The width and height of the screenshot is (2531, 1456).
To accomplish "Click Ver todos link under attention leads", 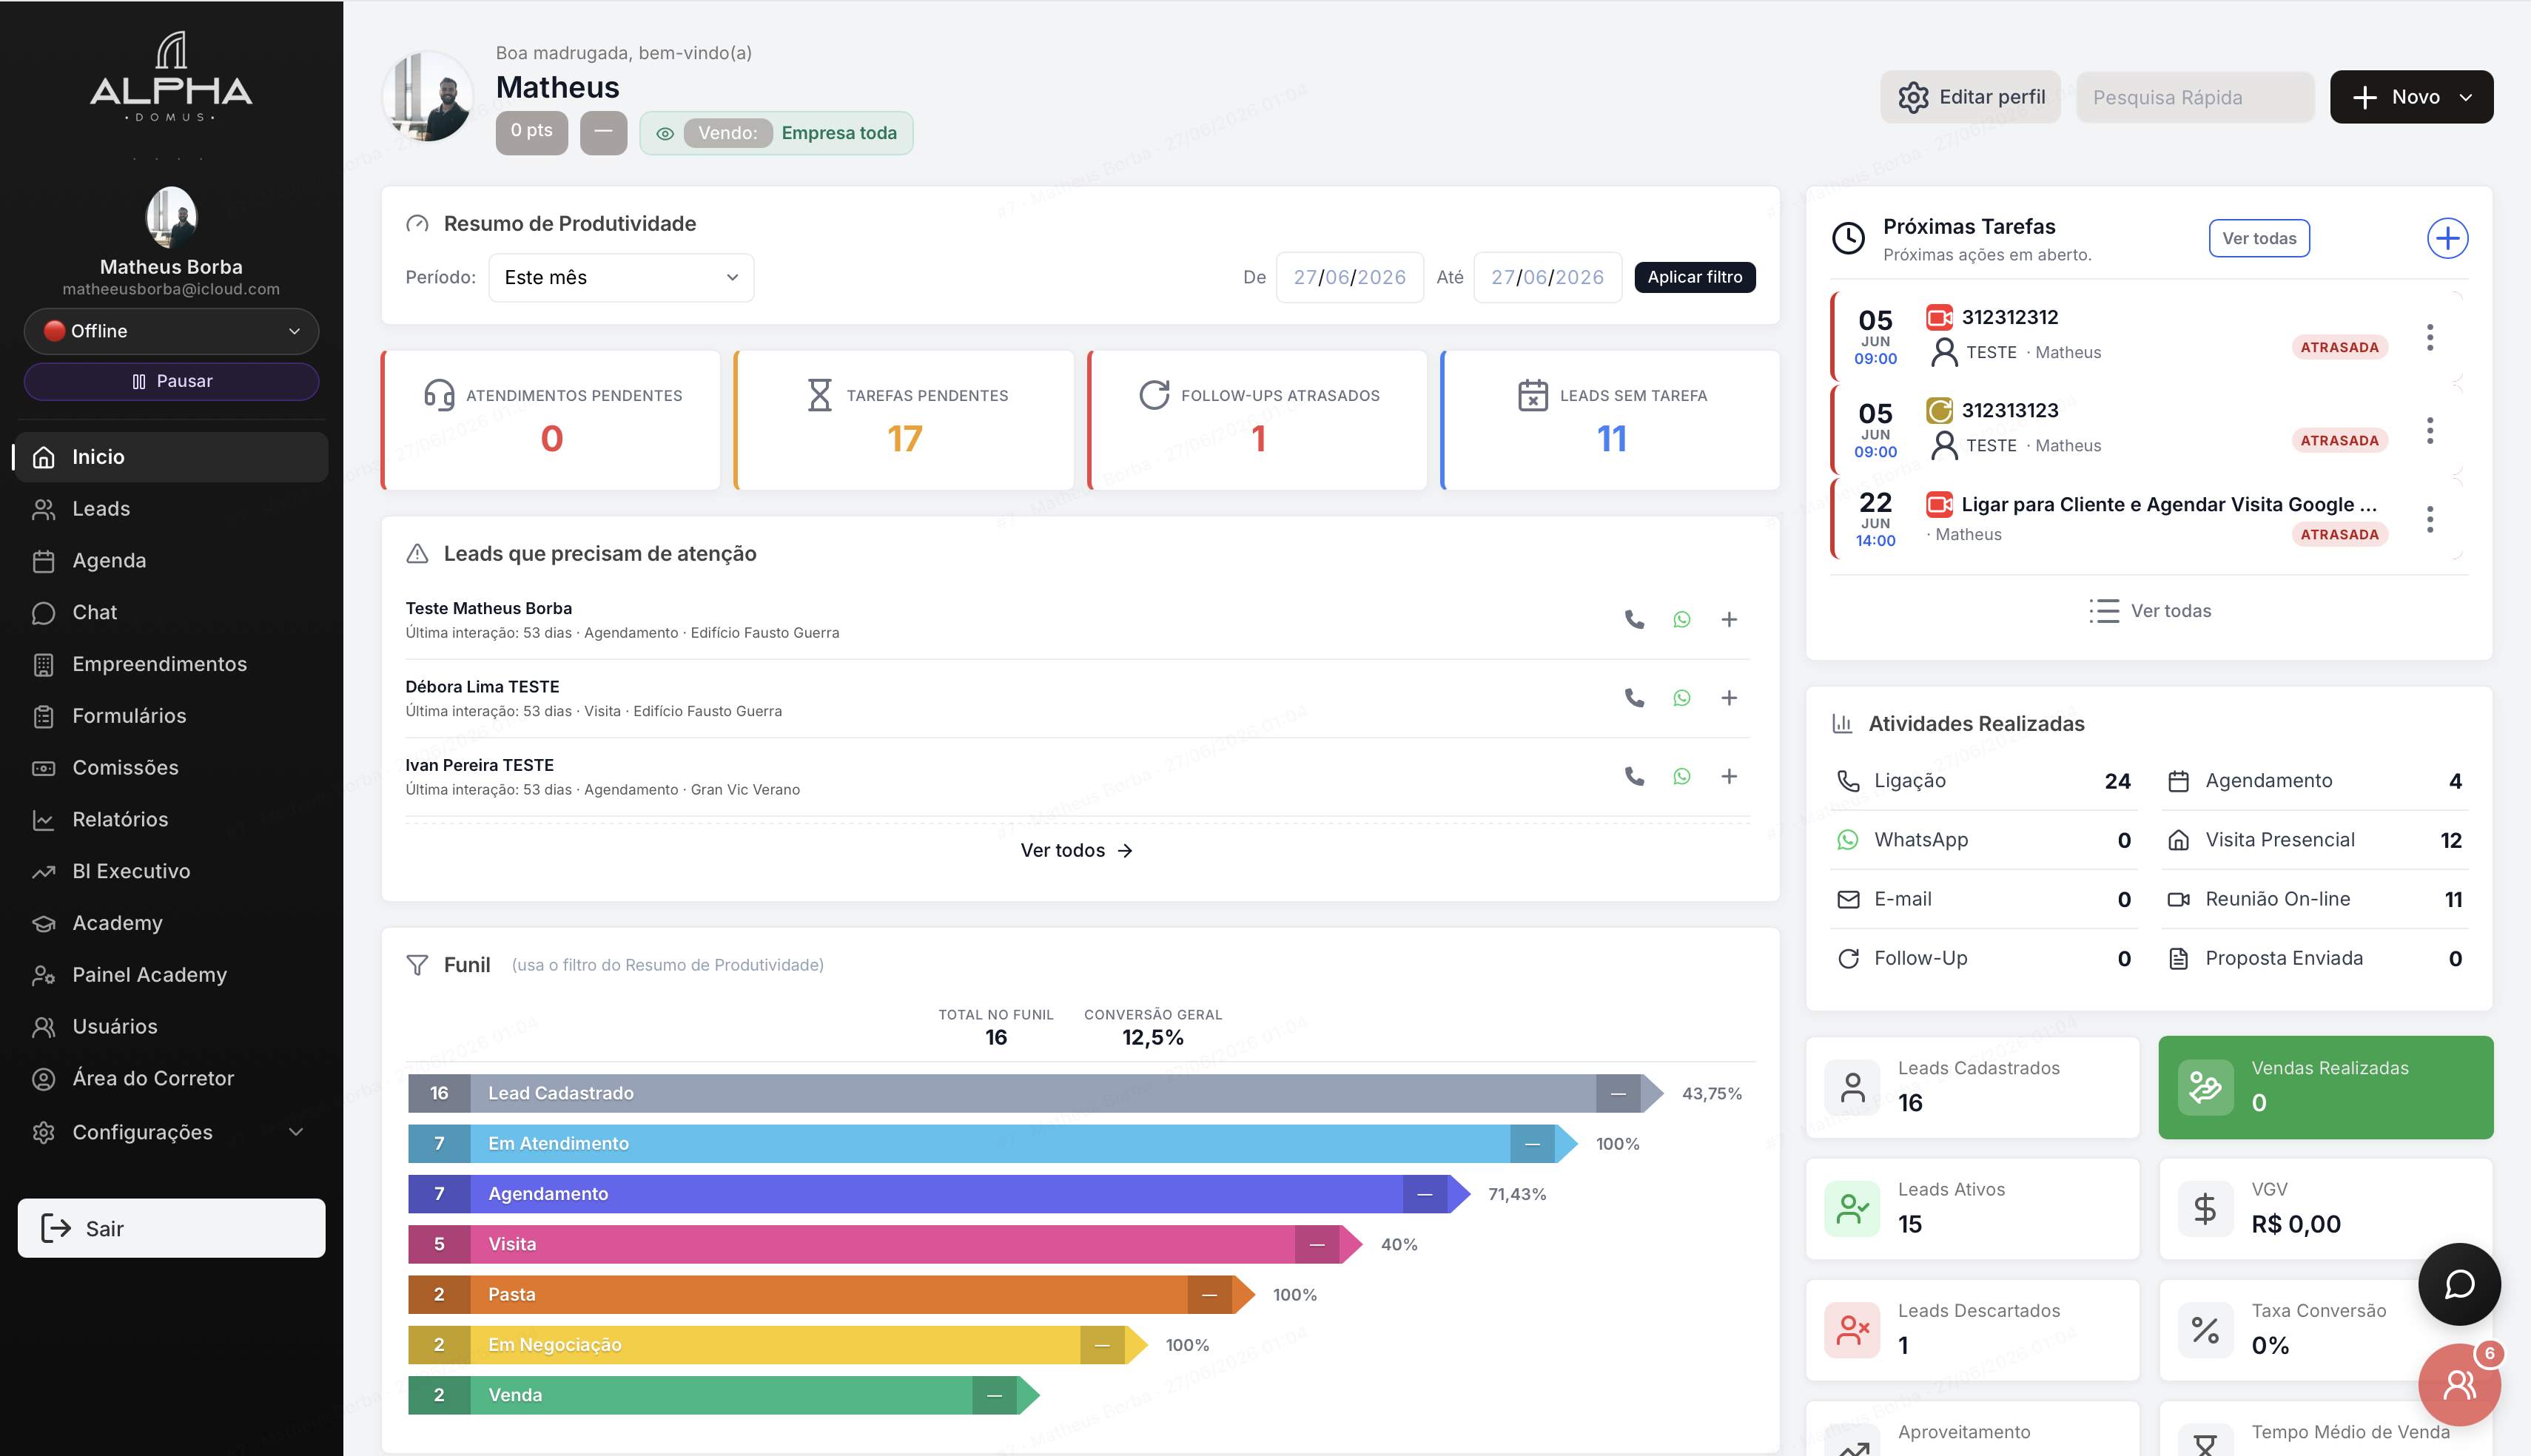I will click(1076, 850).
